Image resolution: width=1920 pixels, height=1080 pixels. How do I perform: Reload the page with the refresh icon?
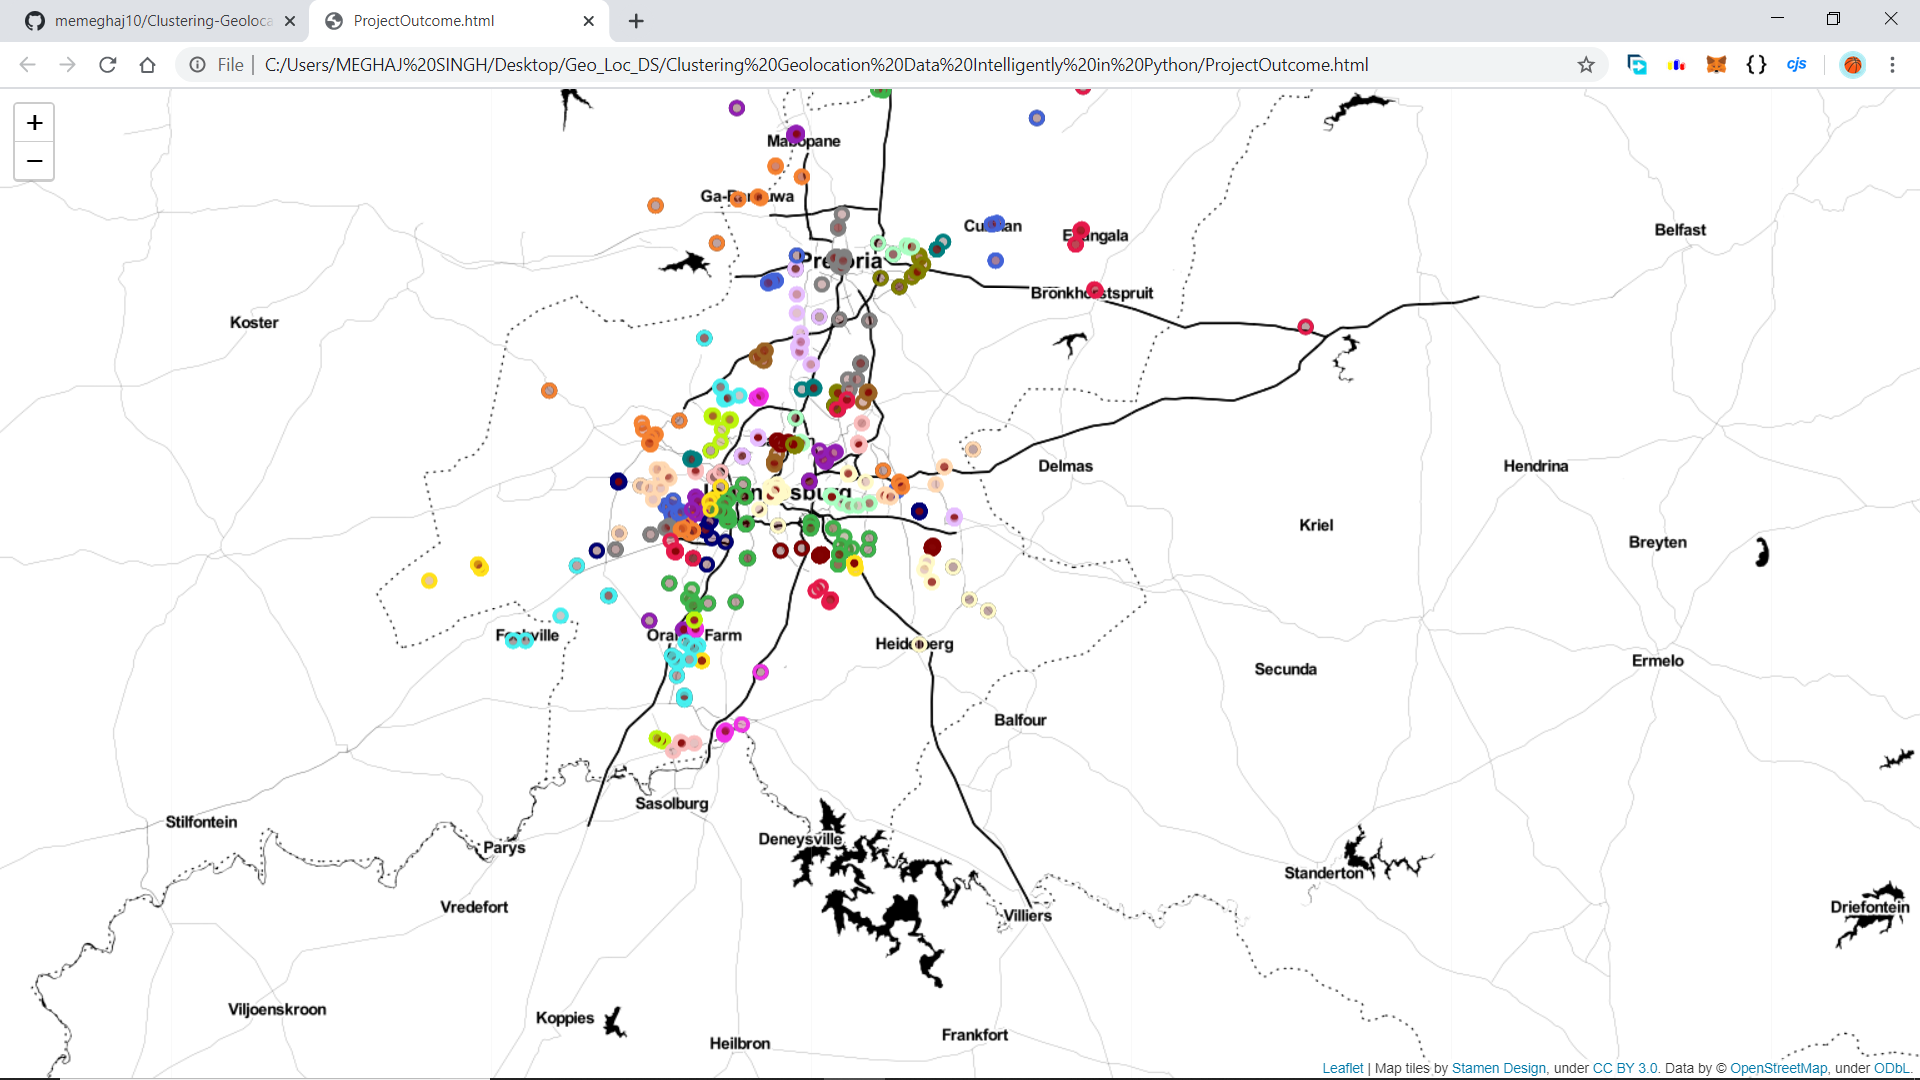point(108,65)
